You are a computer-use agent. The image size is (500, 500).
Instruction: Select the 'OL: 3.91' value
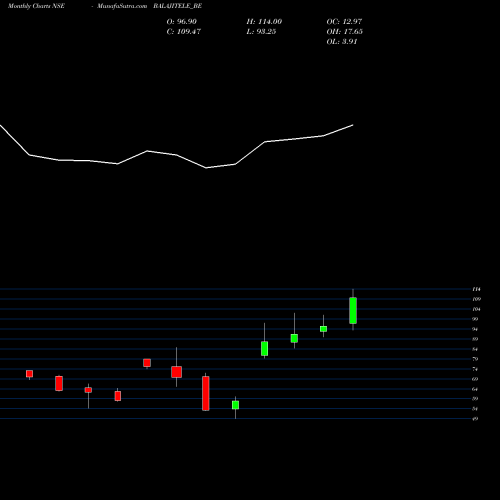(342, 42)
